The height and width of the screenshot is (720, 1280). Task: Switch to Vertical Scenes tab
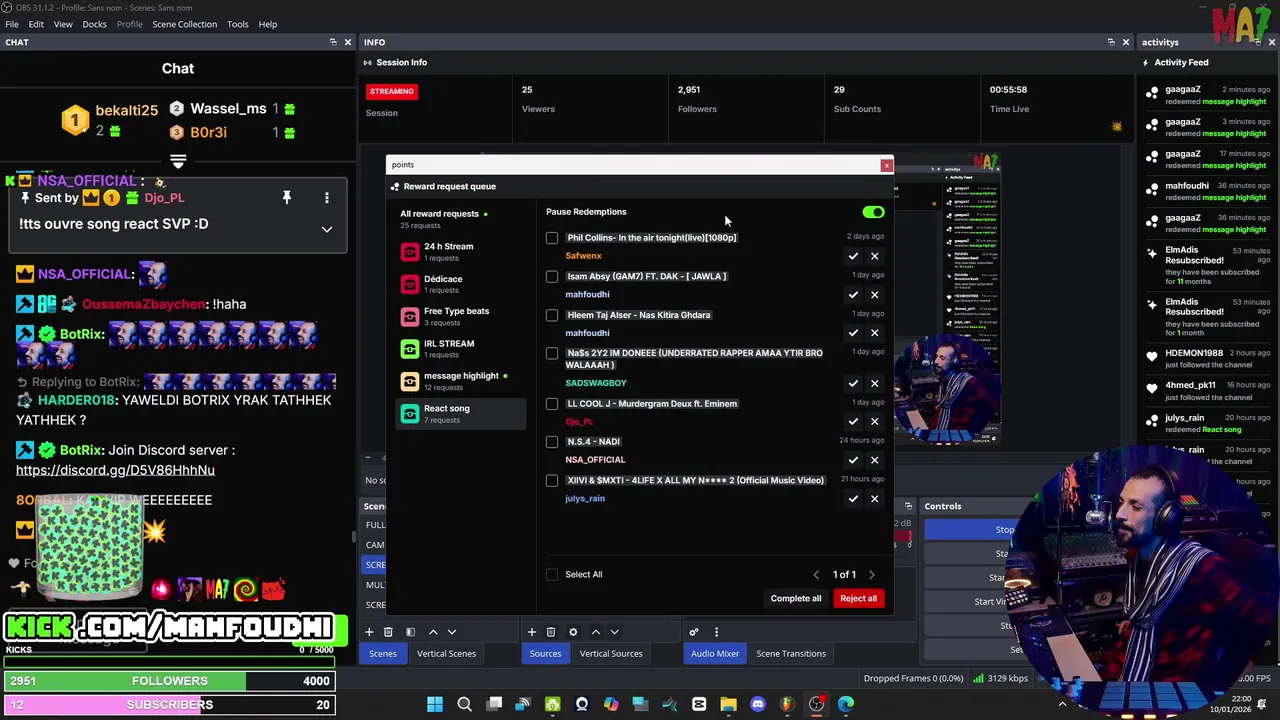pyautogui.click(x=446, y=654)
